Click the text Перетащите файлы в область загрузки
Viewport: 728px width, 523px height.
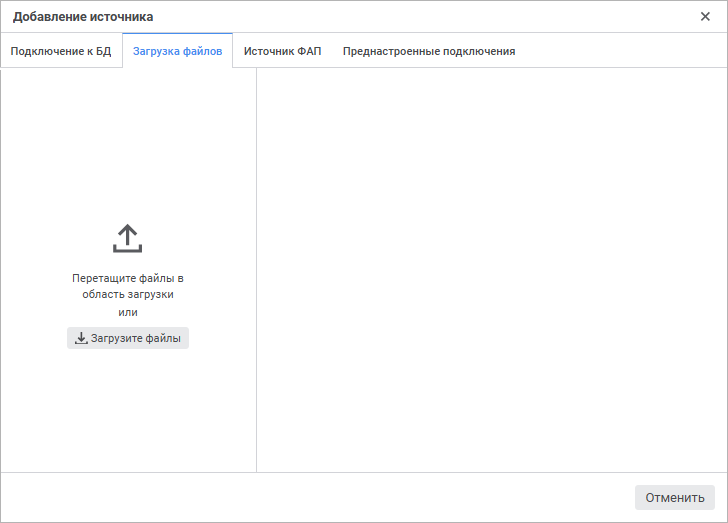coord(128,286)
